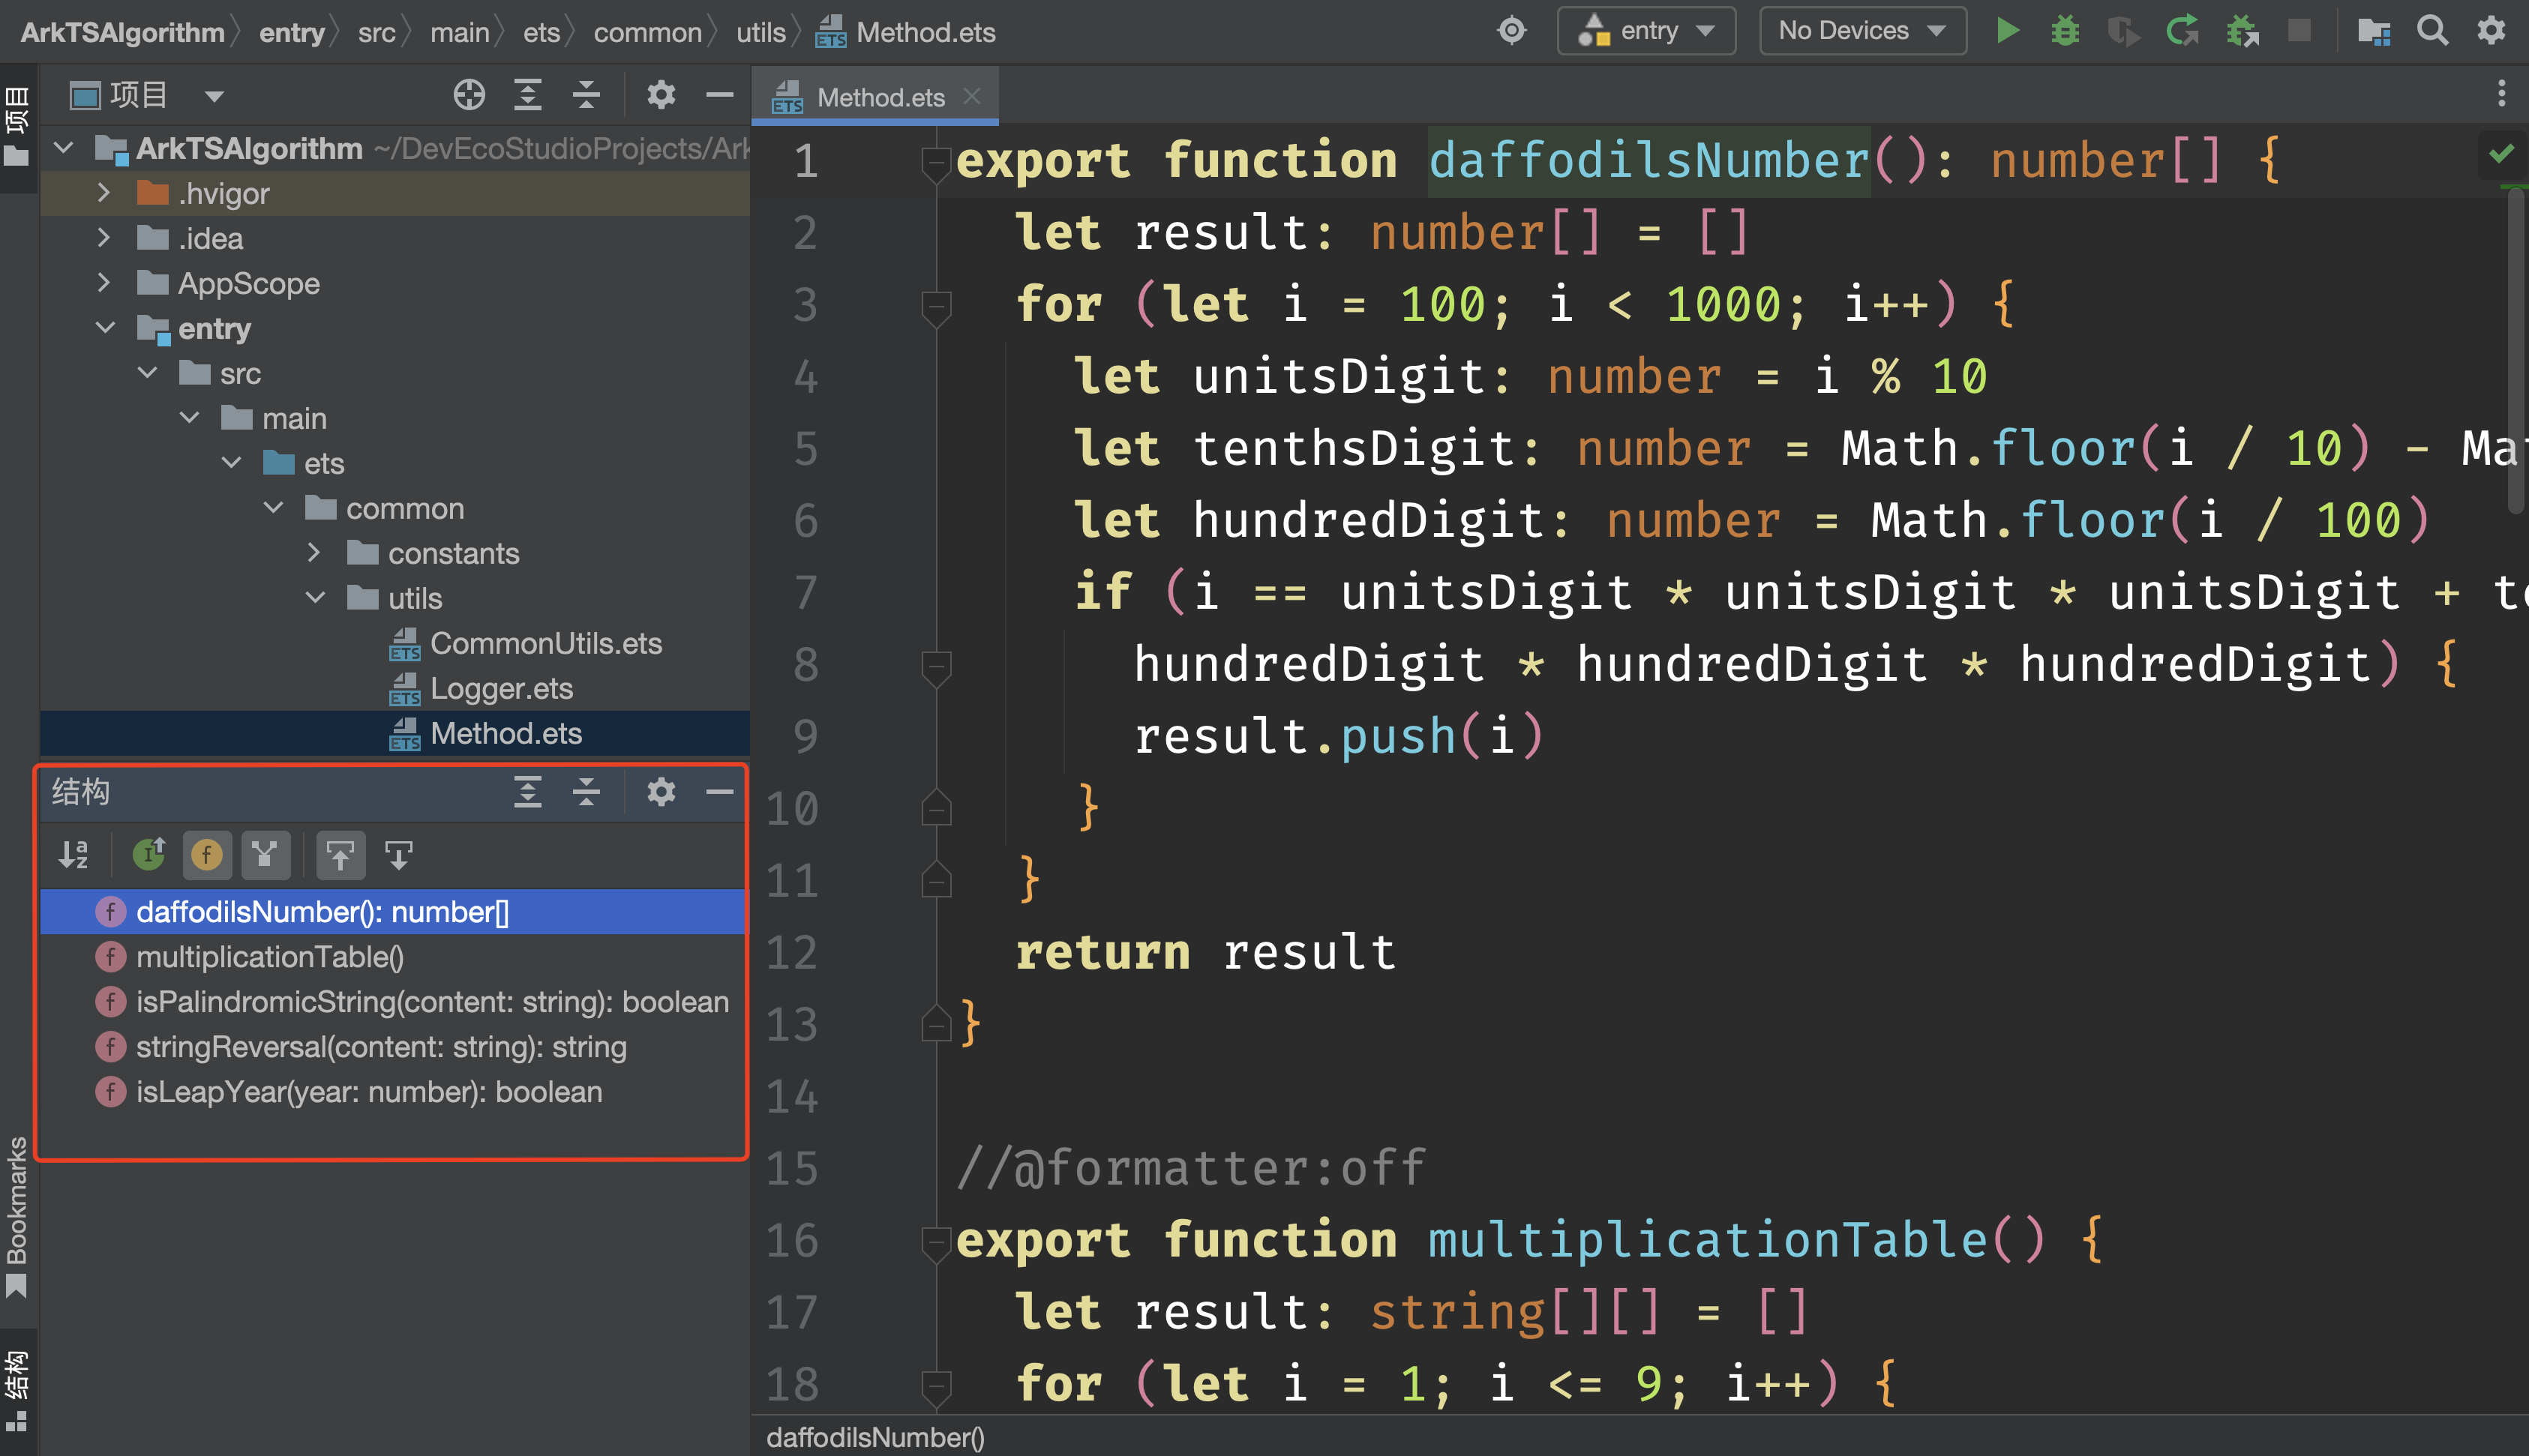The height and width of the screenshot is (1456, 2529).
Task: Click the apply-changes reload icon
Action: click(2181, 31)
